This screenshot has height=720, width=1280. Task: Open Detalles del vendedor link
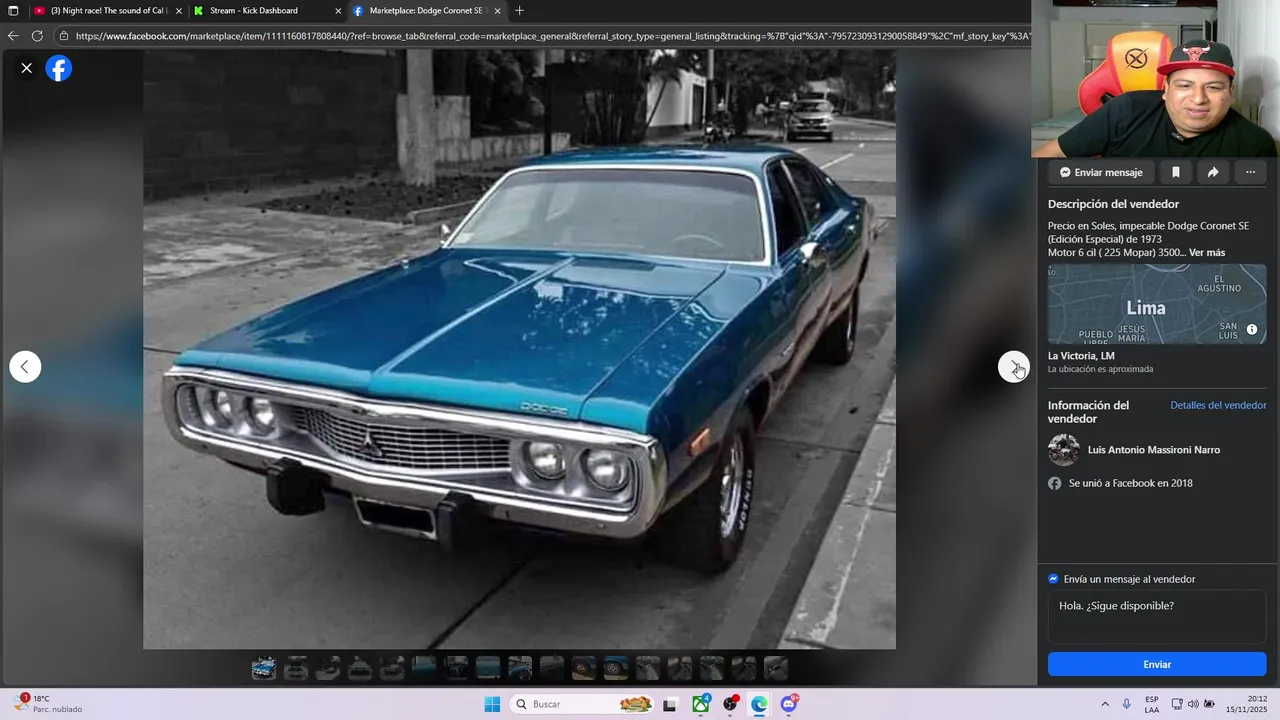point(1218,405)
